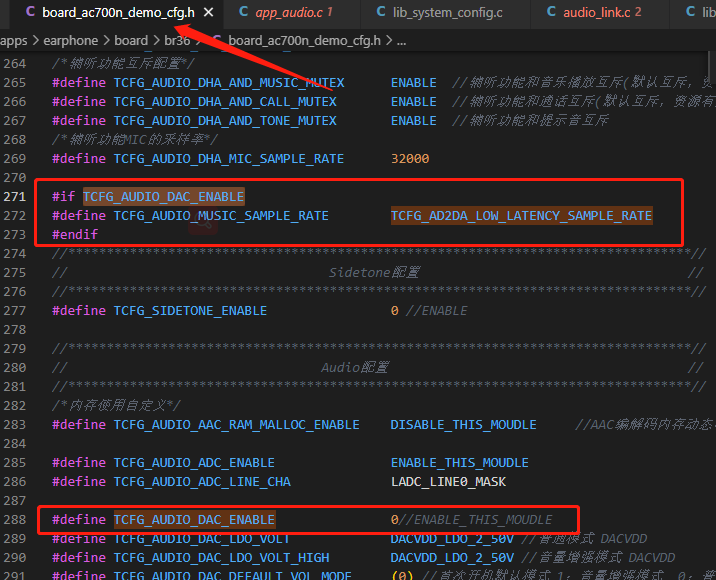This screenshot has width=716, height=580.
Task: Switch to the audio_link.c tab
Action: coord(602,13)
